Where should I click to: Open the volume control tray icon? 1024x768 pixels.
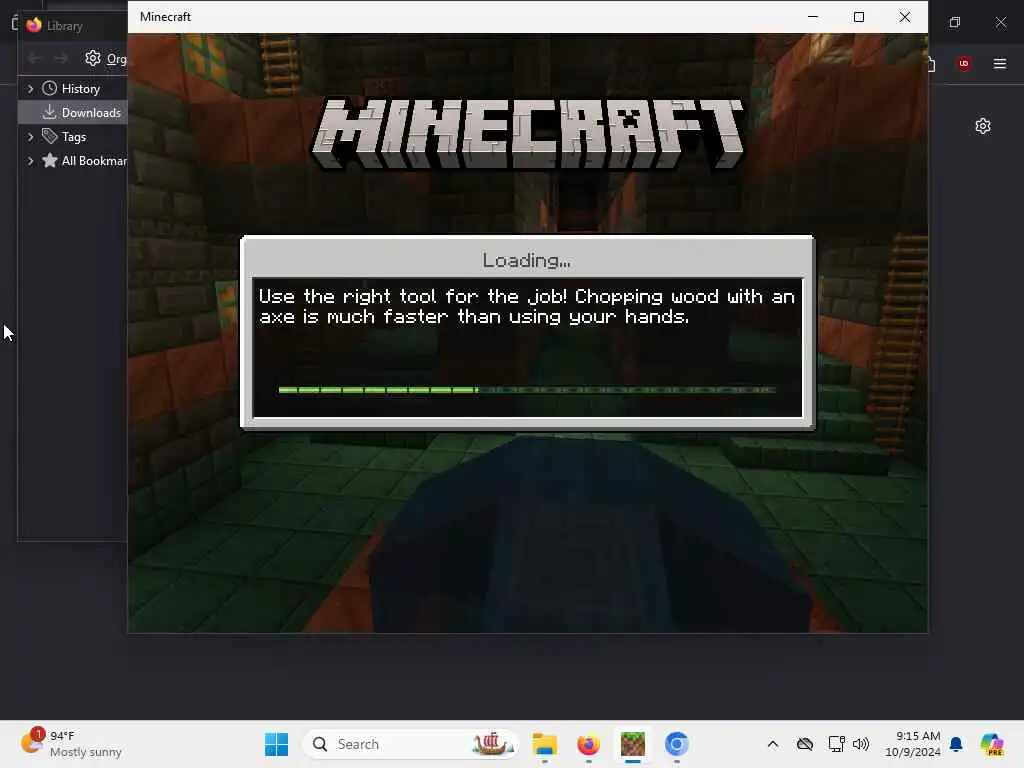[x=861, y=744]
